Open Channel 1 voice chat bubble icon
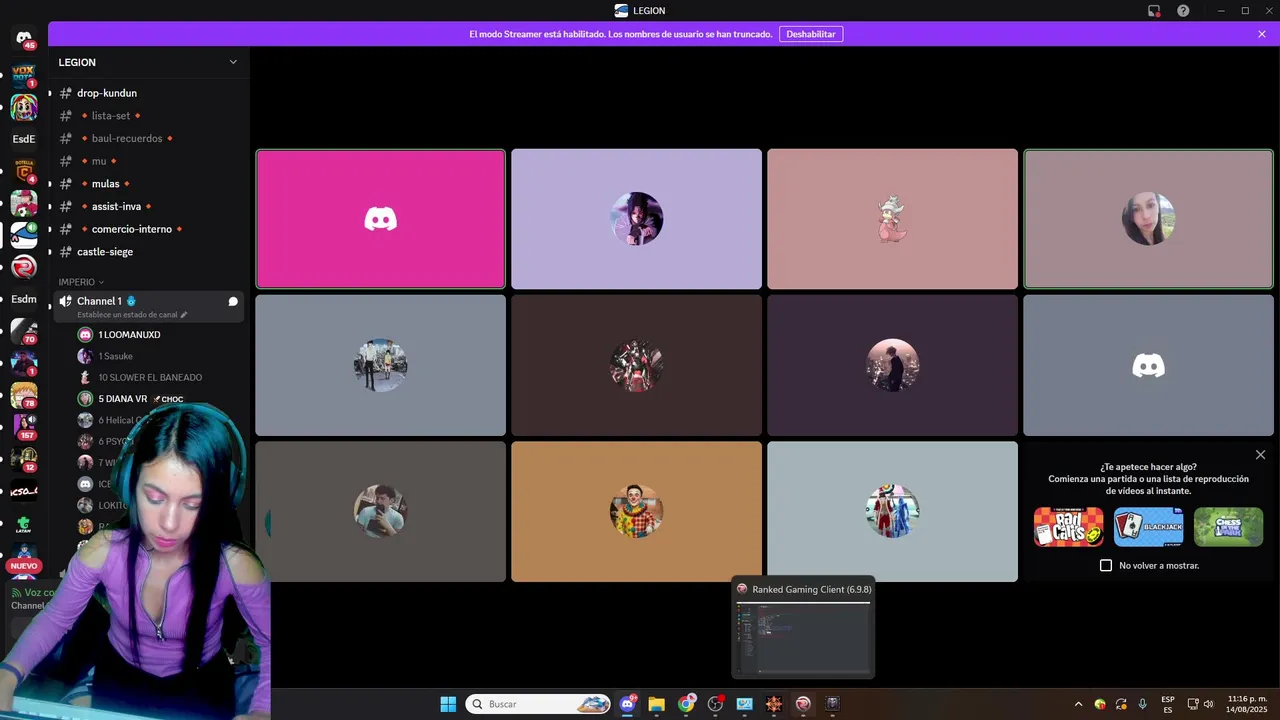Viewport: 1280px width, 720px height. [x=233, y=301]
